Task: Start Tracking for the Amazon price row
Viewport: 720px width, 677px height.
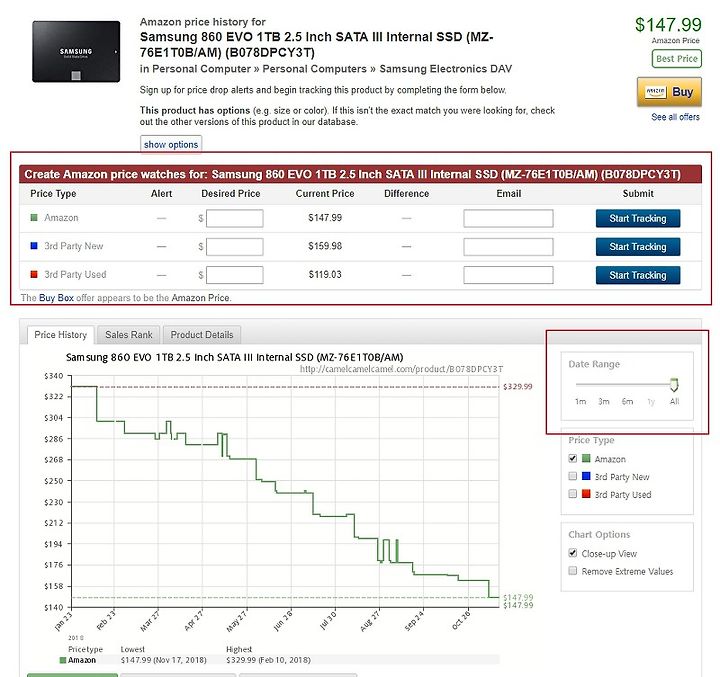Action: [637, 219]
